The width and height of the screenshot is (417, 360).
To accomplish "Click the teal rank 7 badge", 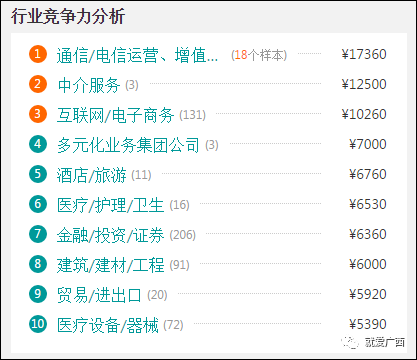I will coord(38,234).
